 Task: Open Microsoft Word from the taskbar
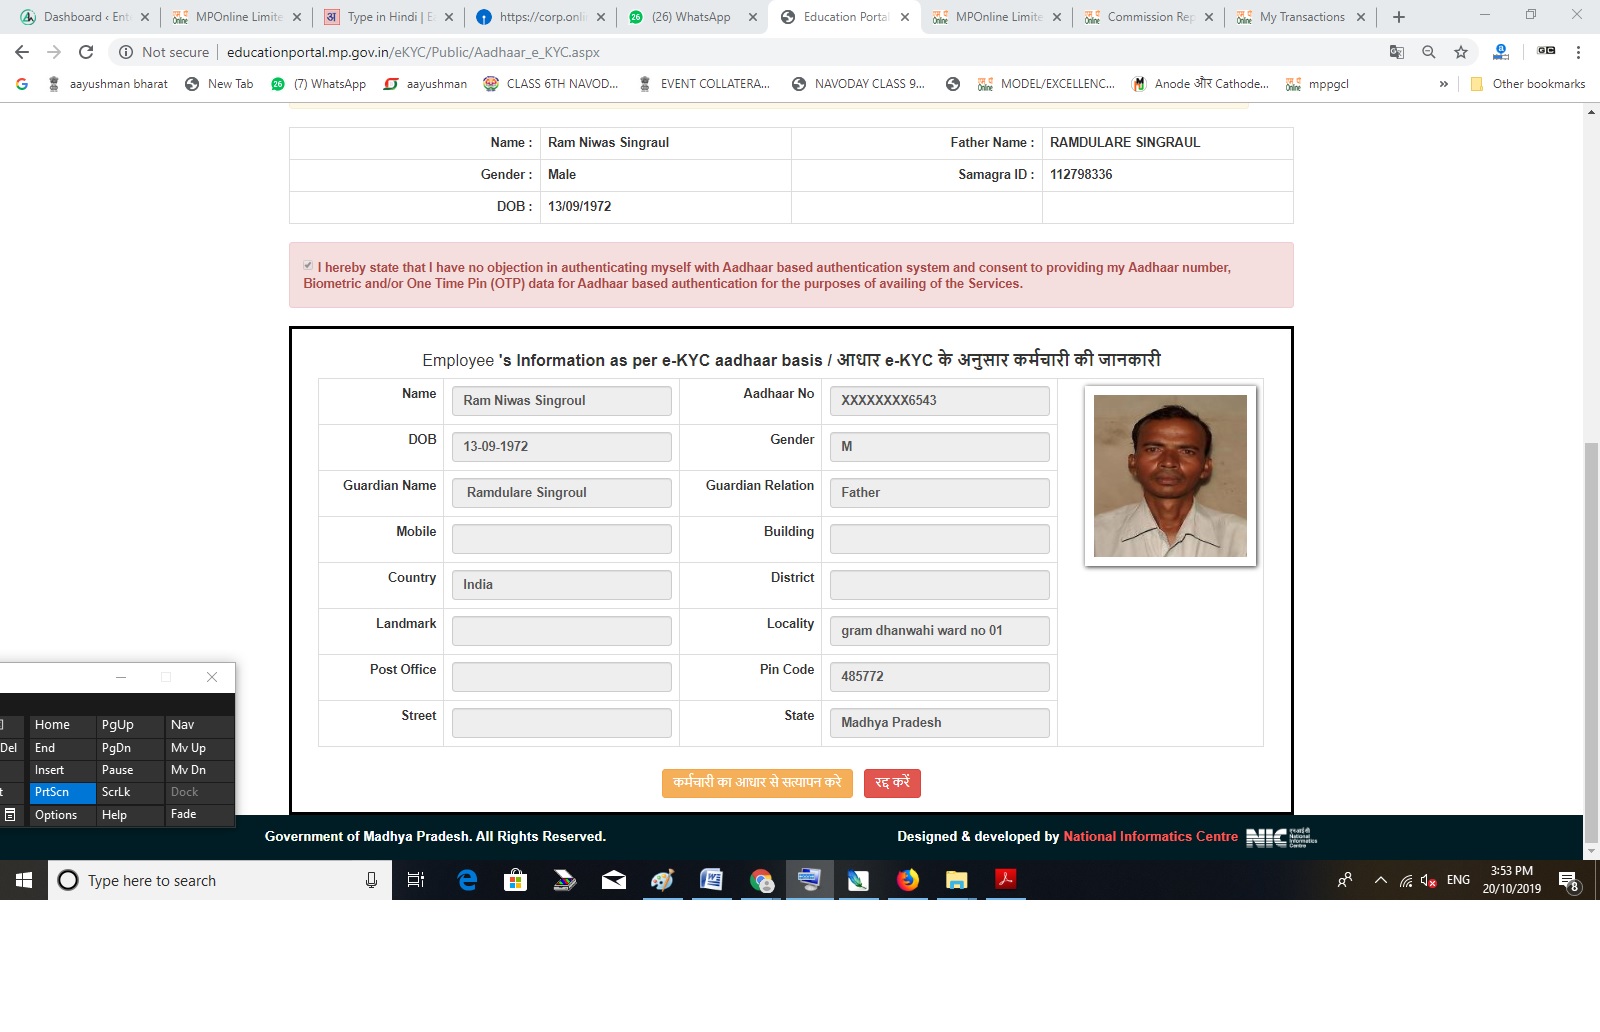[713, 881]
